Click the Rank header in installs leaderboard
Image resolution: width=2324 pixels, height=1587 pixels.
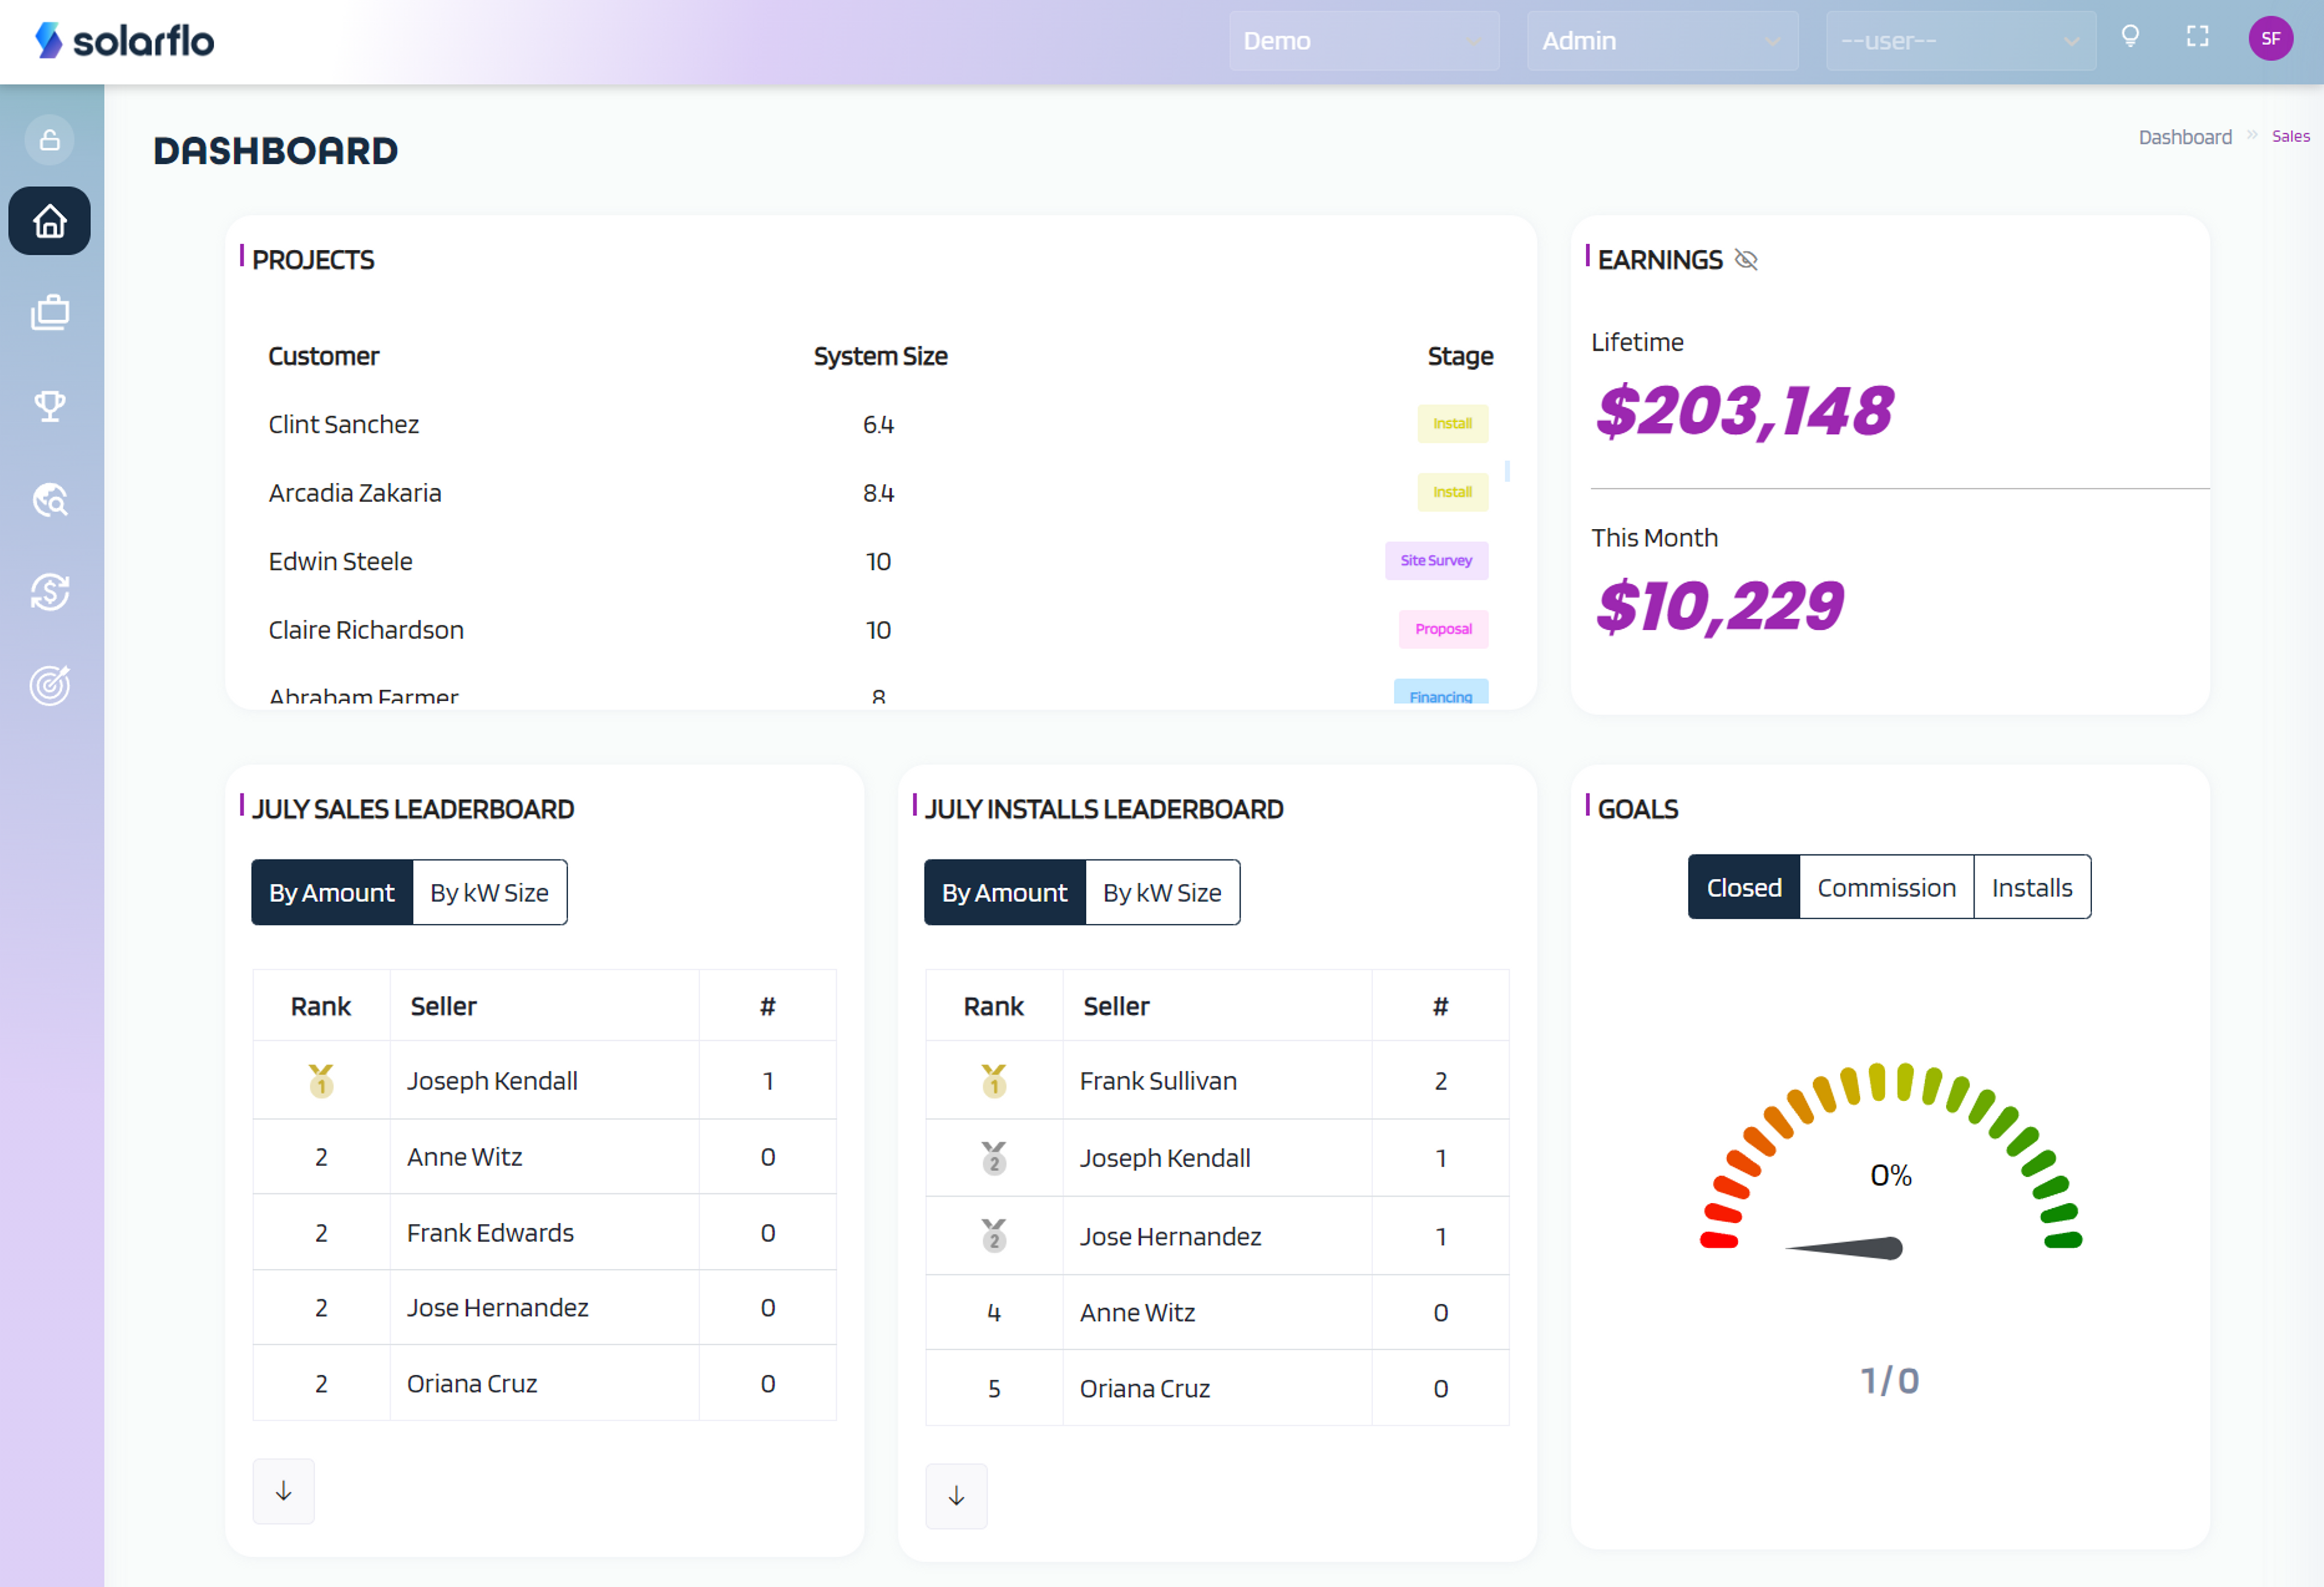tap(993, 1006)
